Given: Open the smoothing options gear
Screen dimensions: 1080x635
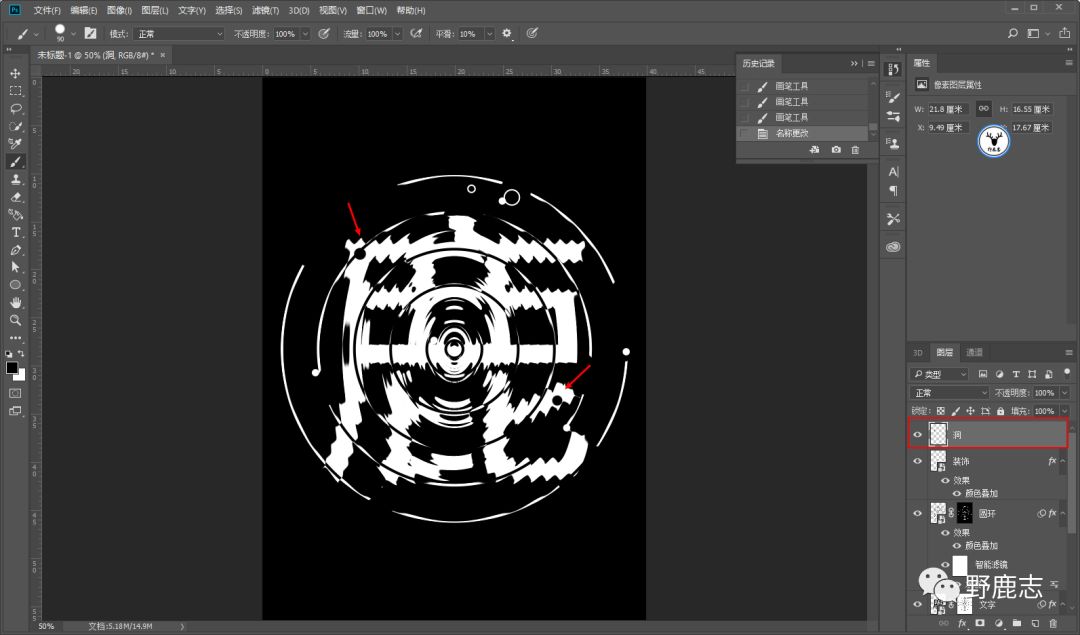Looking at the screenshot, I should pyautogui.click(x=507, y=33).
